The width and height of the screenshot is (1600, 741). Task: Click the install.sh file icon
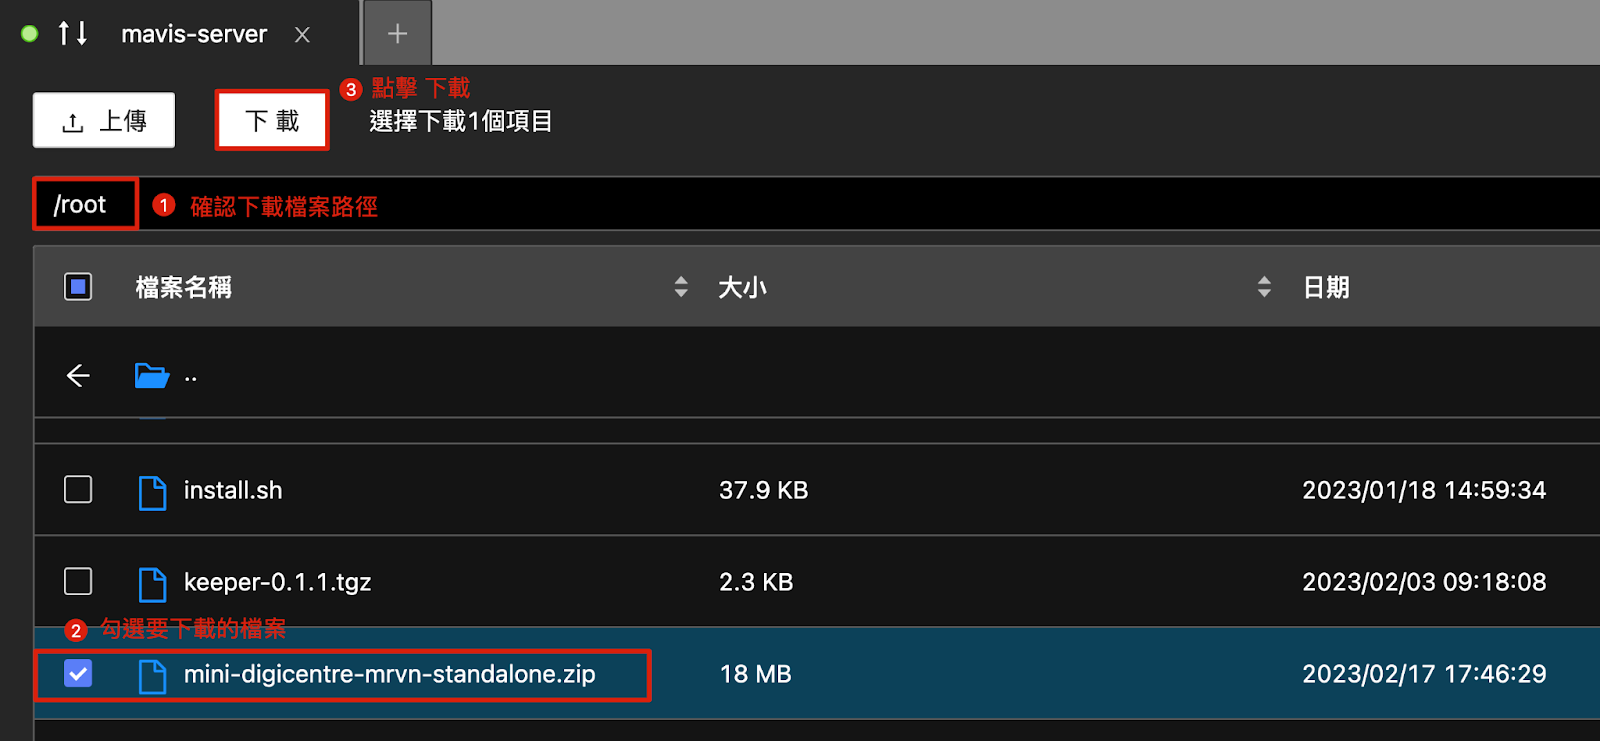[x=152, y=492]
